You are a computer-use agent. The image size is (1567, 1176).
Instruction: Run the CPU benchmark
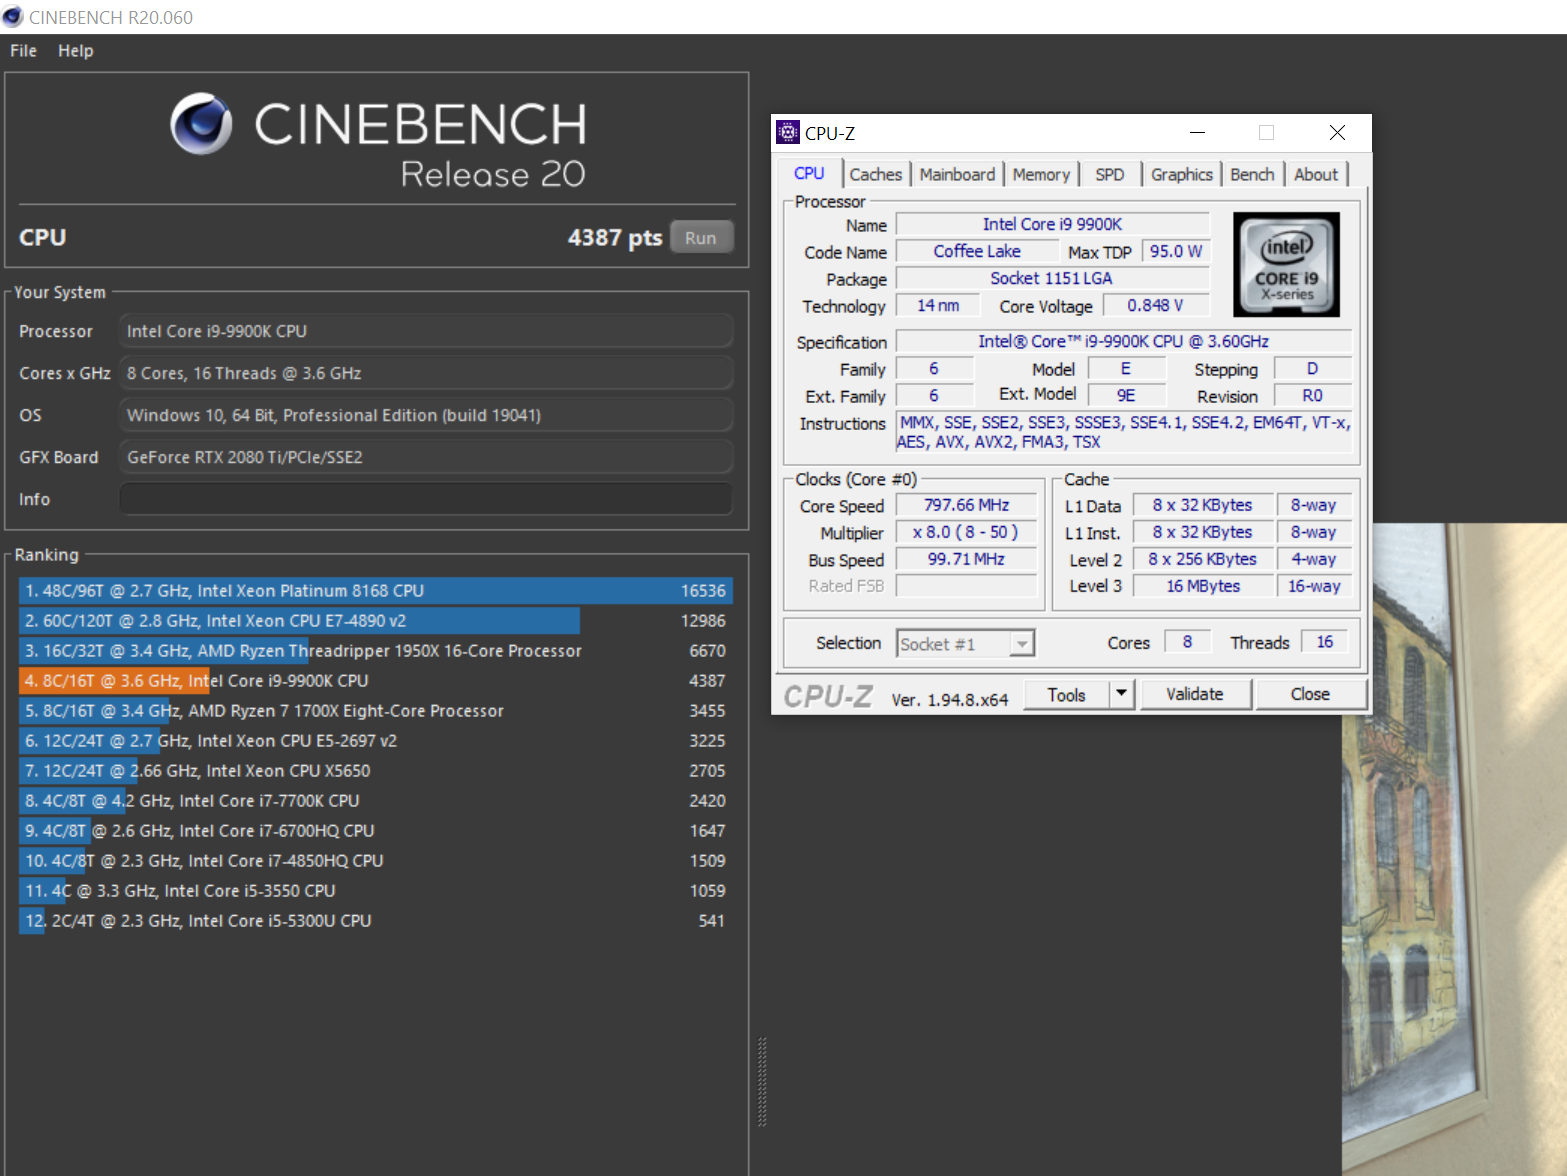701,238
